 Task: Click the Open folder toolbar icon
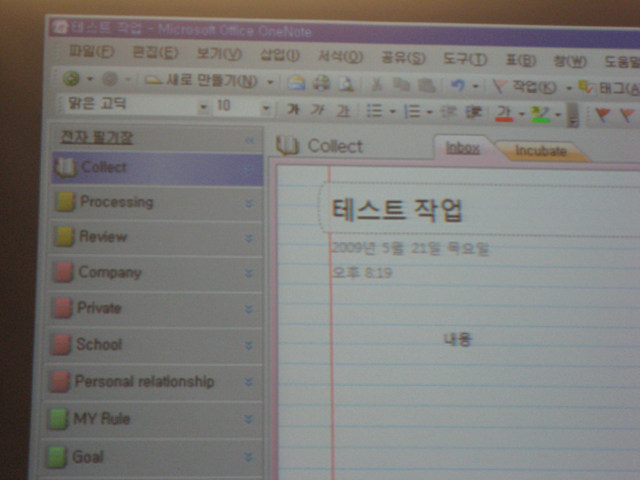coord(296,82)
